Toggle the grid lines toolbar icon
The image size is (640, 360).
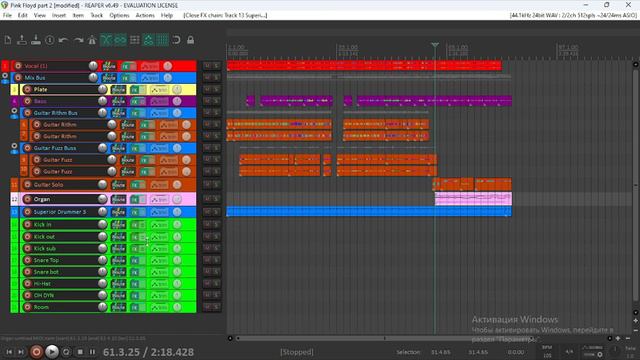point(162,40)
